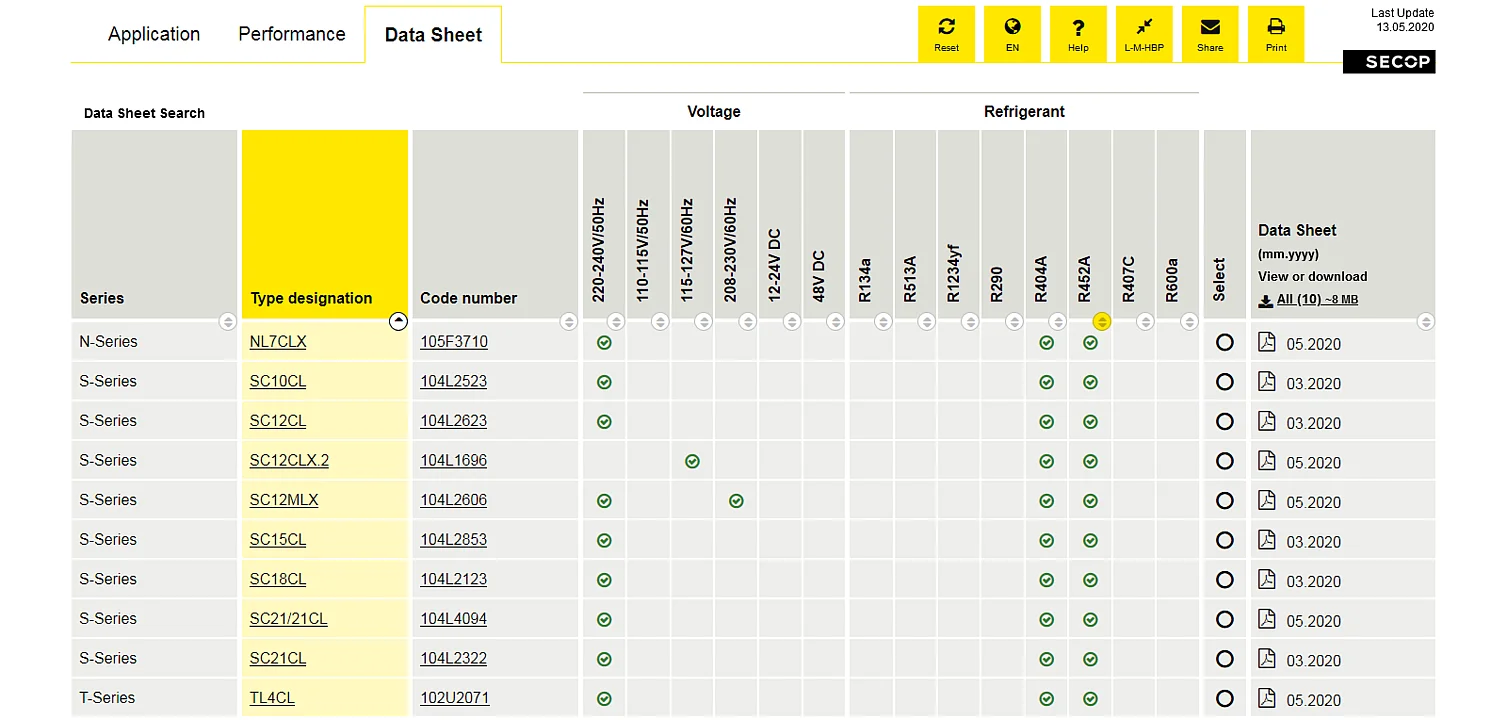This screenshot has width=1507, height=720.
Task: Expand the Series column filter
Action: click(227, 321)
